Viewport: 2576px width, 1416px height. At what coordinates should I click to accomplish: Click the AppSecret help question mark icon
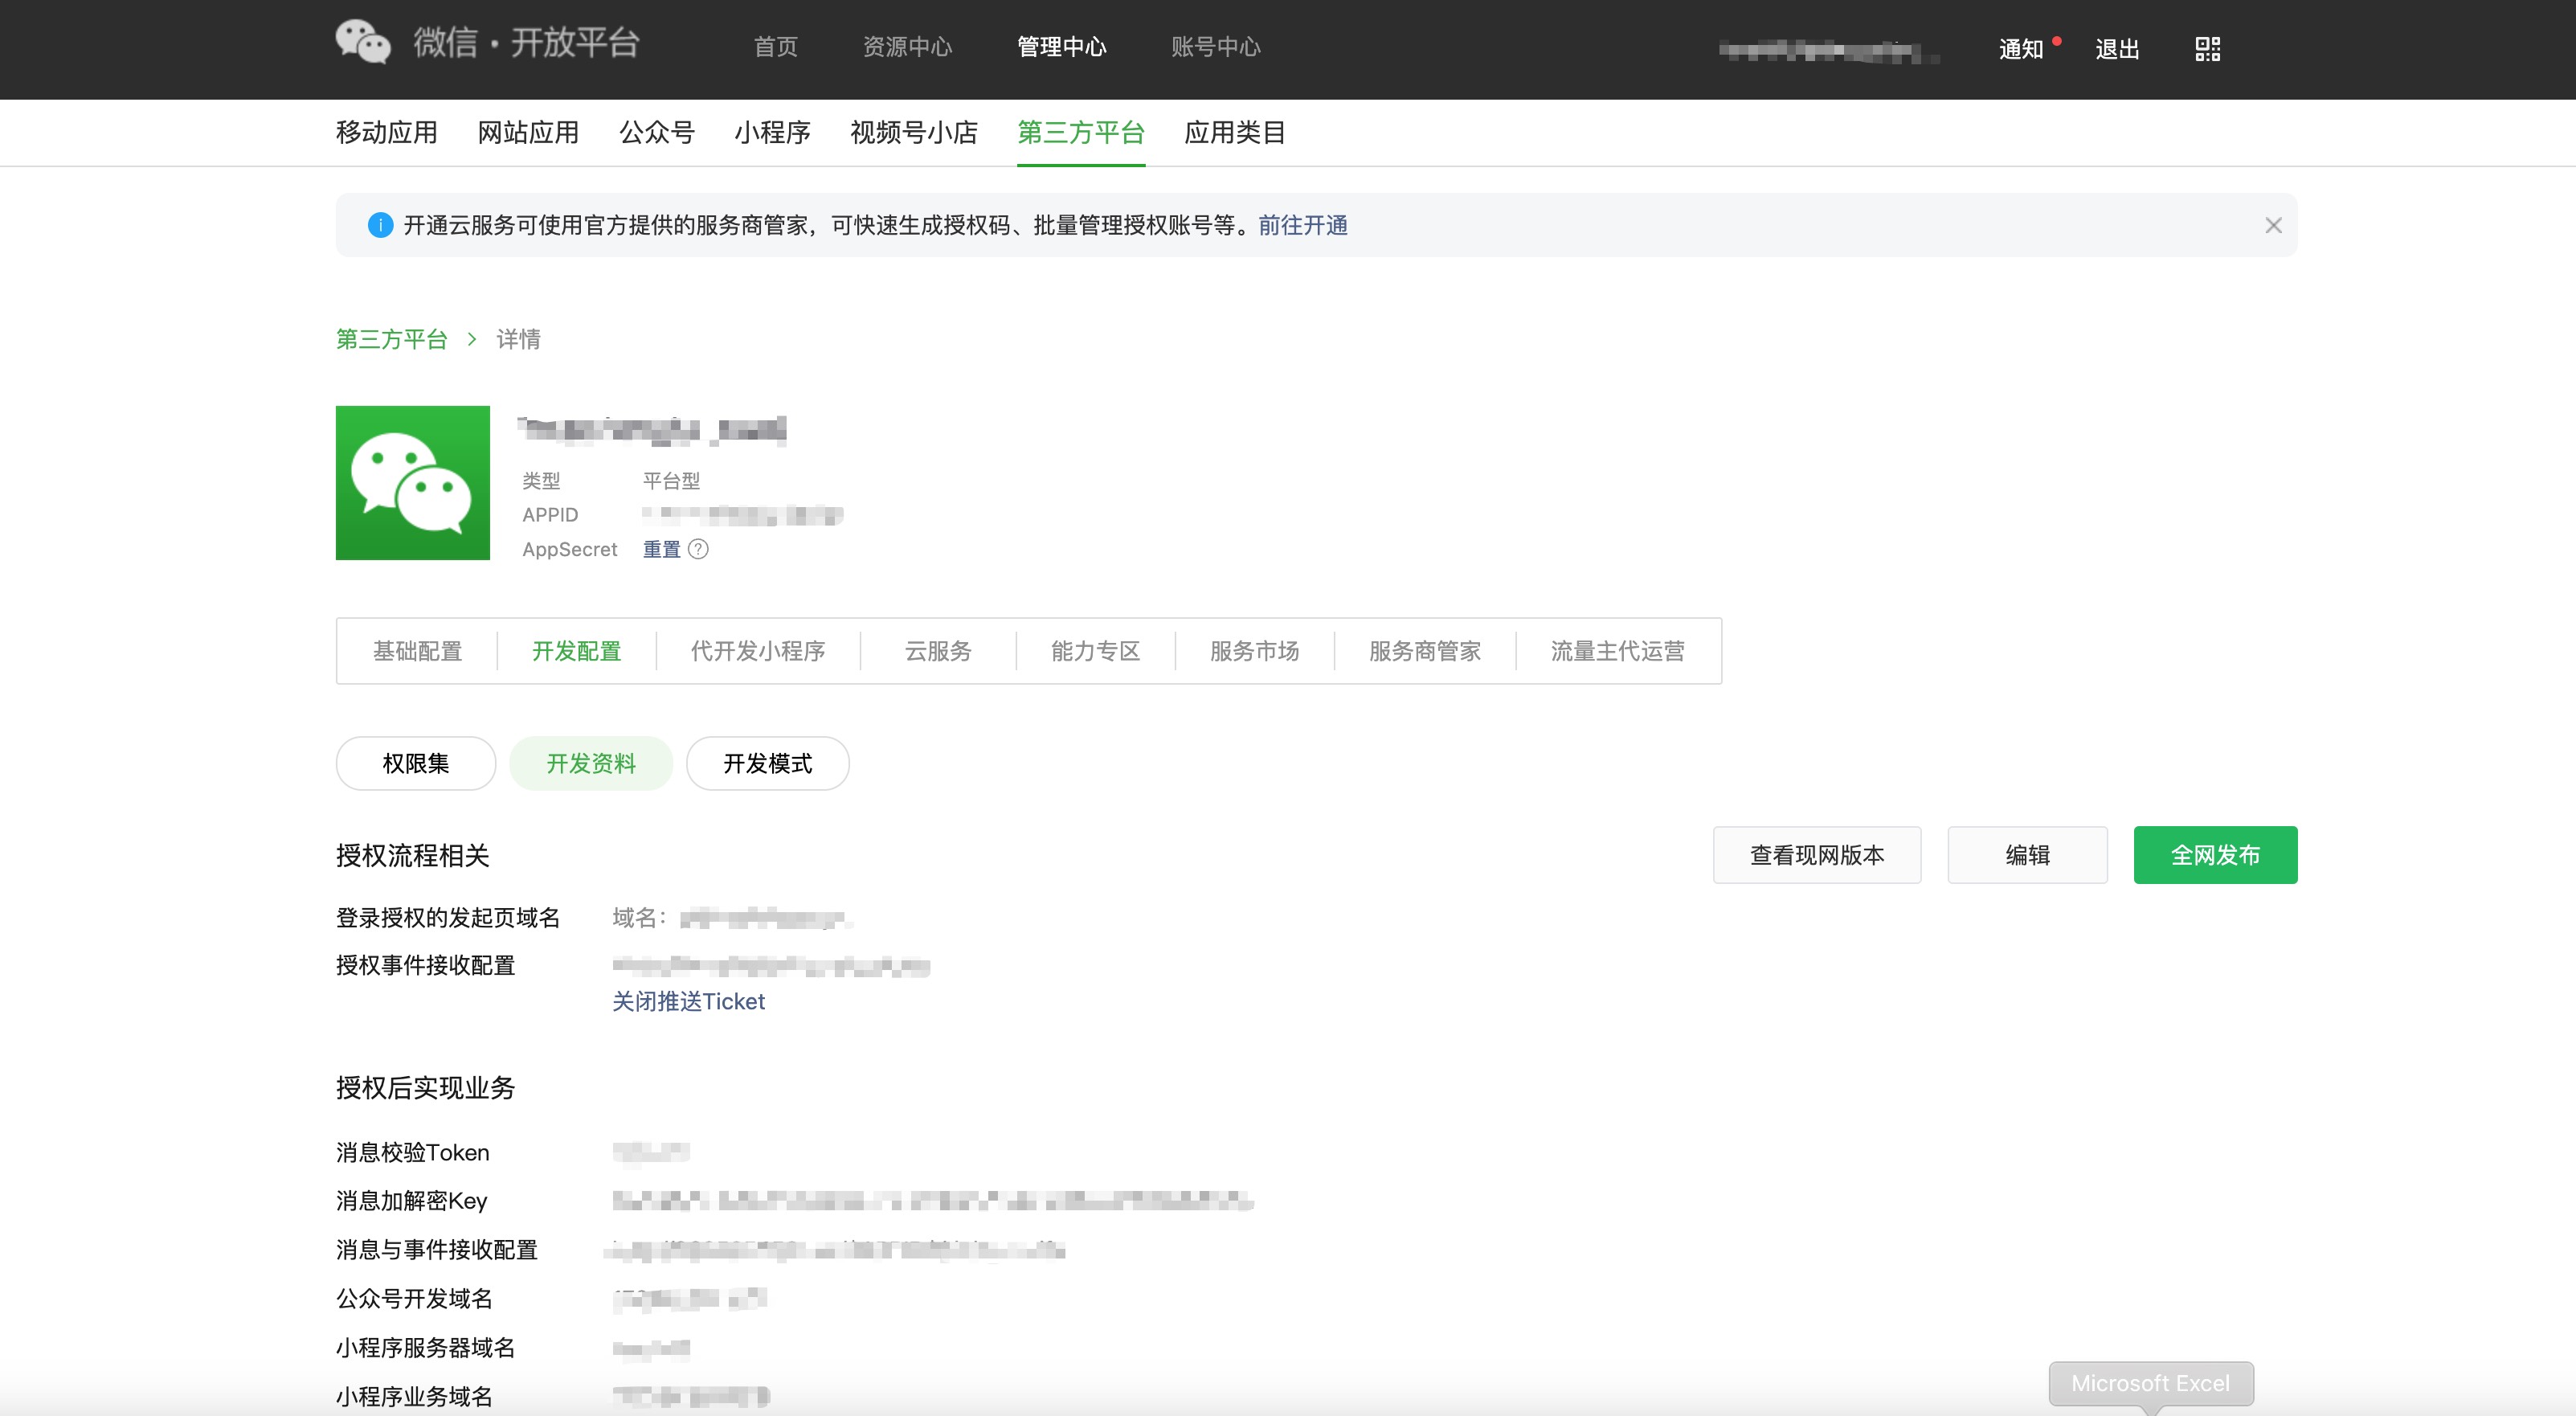point(699,549)
